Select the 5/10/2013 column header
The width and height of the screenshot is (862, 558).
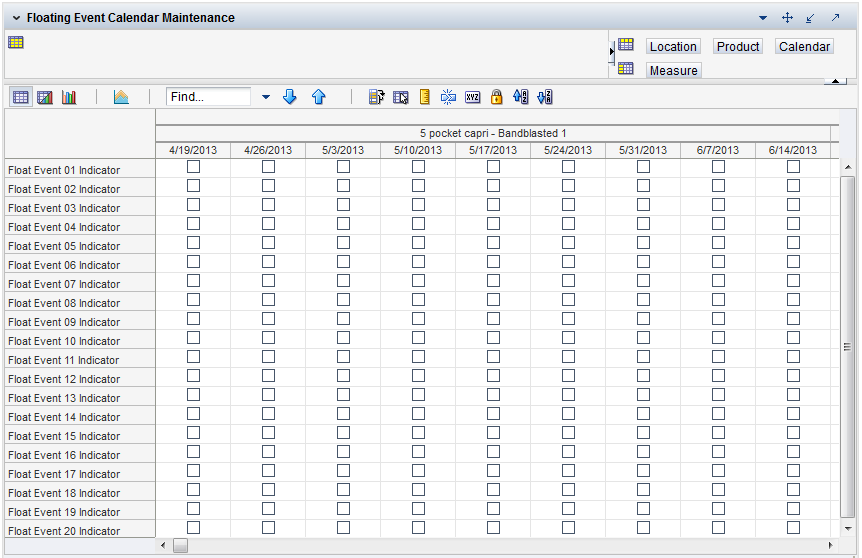(x=418, y=150)
